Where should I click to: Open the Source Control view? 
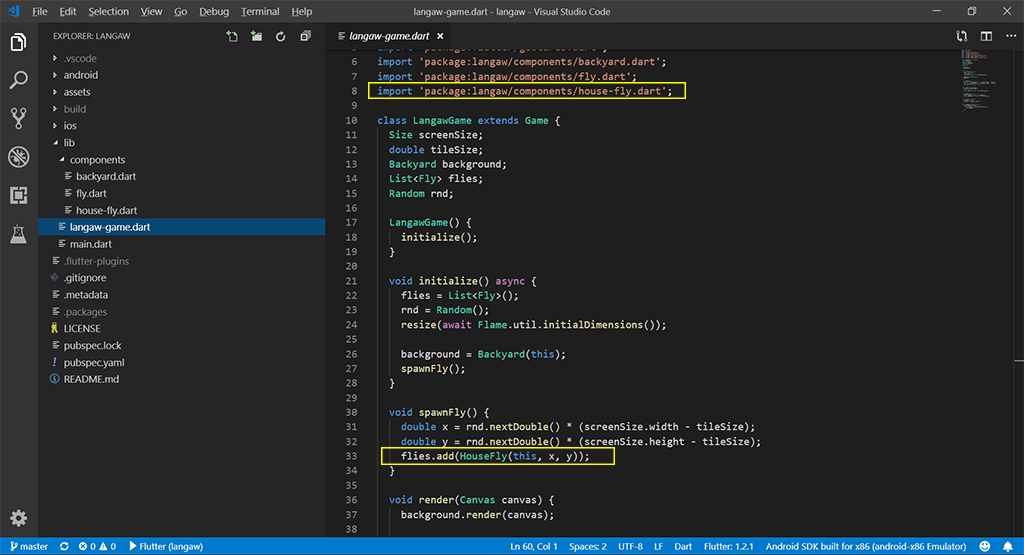click(x=18, y=118)
